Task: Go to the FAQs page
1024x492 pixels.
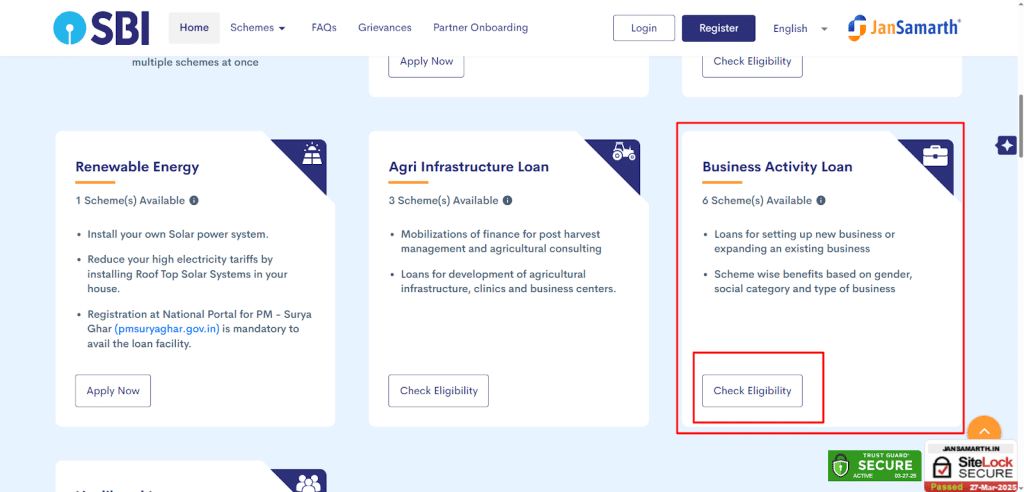Action: point(323,28)
